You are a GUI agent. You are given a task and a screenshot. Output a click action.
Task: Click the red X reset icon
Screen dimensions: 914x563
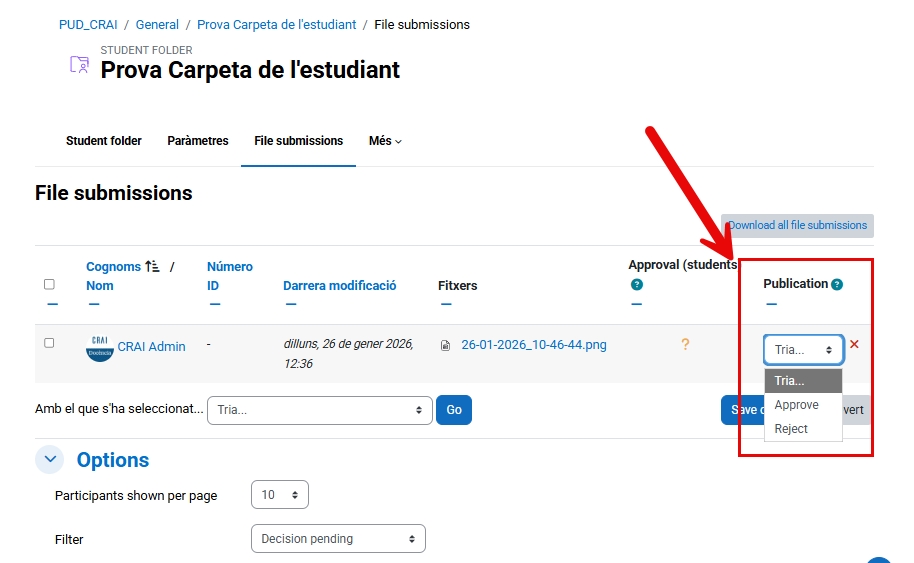point(854,345)
